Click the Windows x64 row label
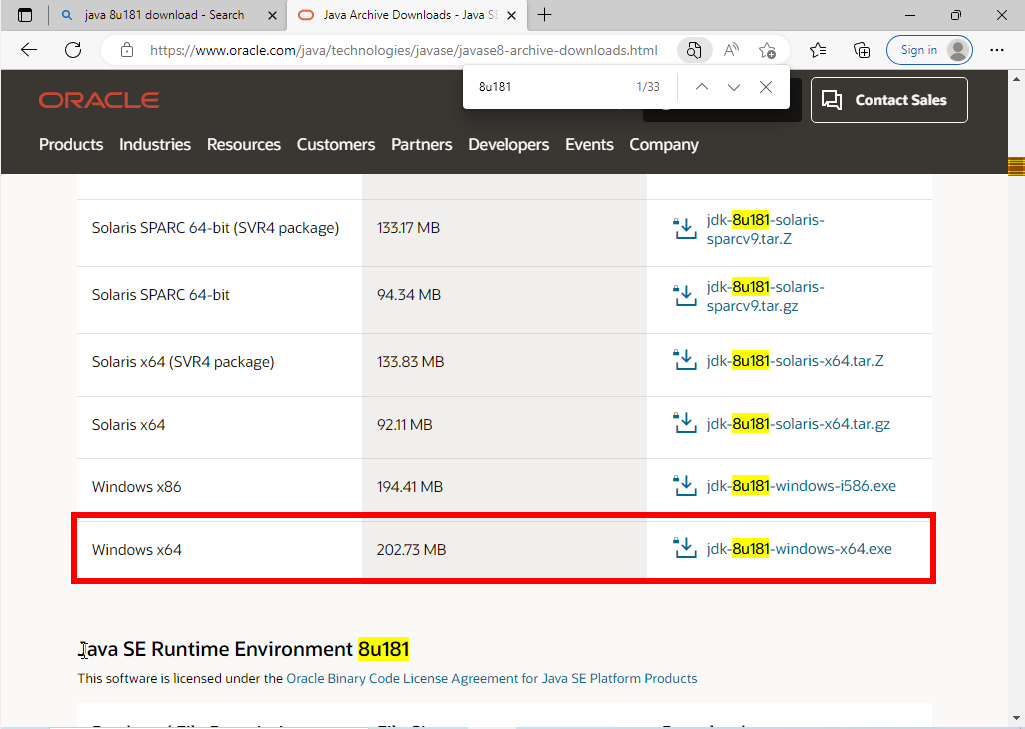Viewport: 1025px width, 729px height. click(137, 550)
